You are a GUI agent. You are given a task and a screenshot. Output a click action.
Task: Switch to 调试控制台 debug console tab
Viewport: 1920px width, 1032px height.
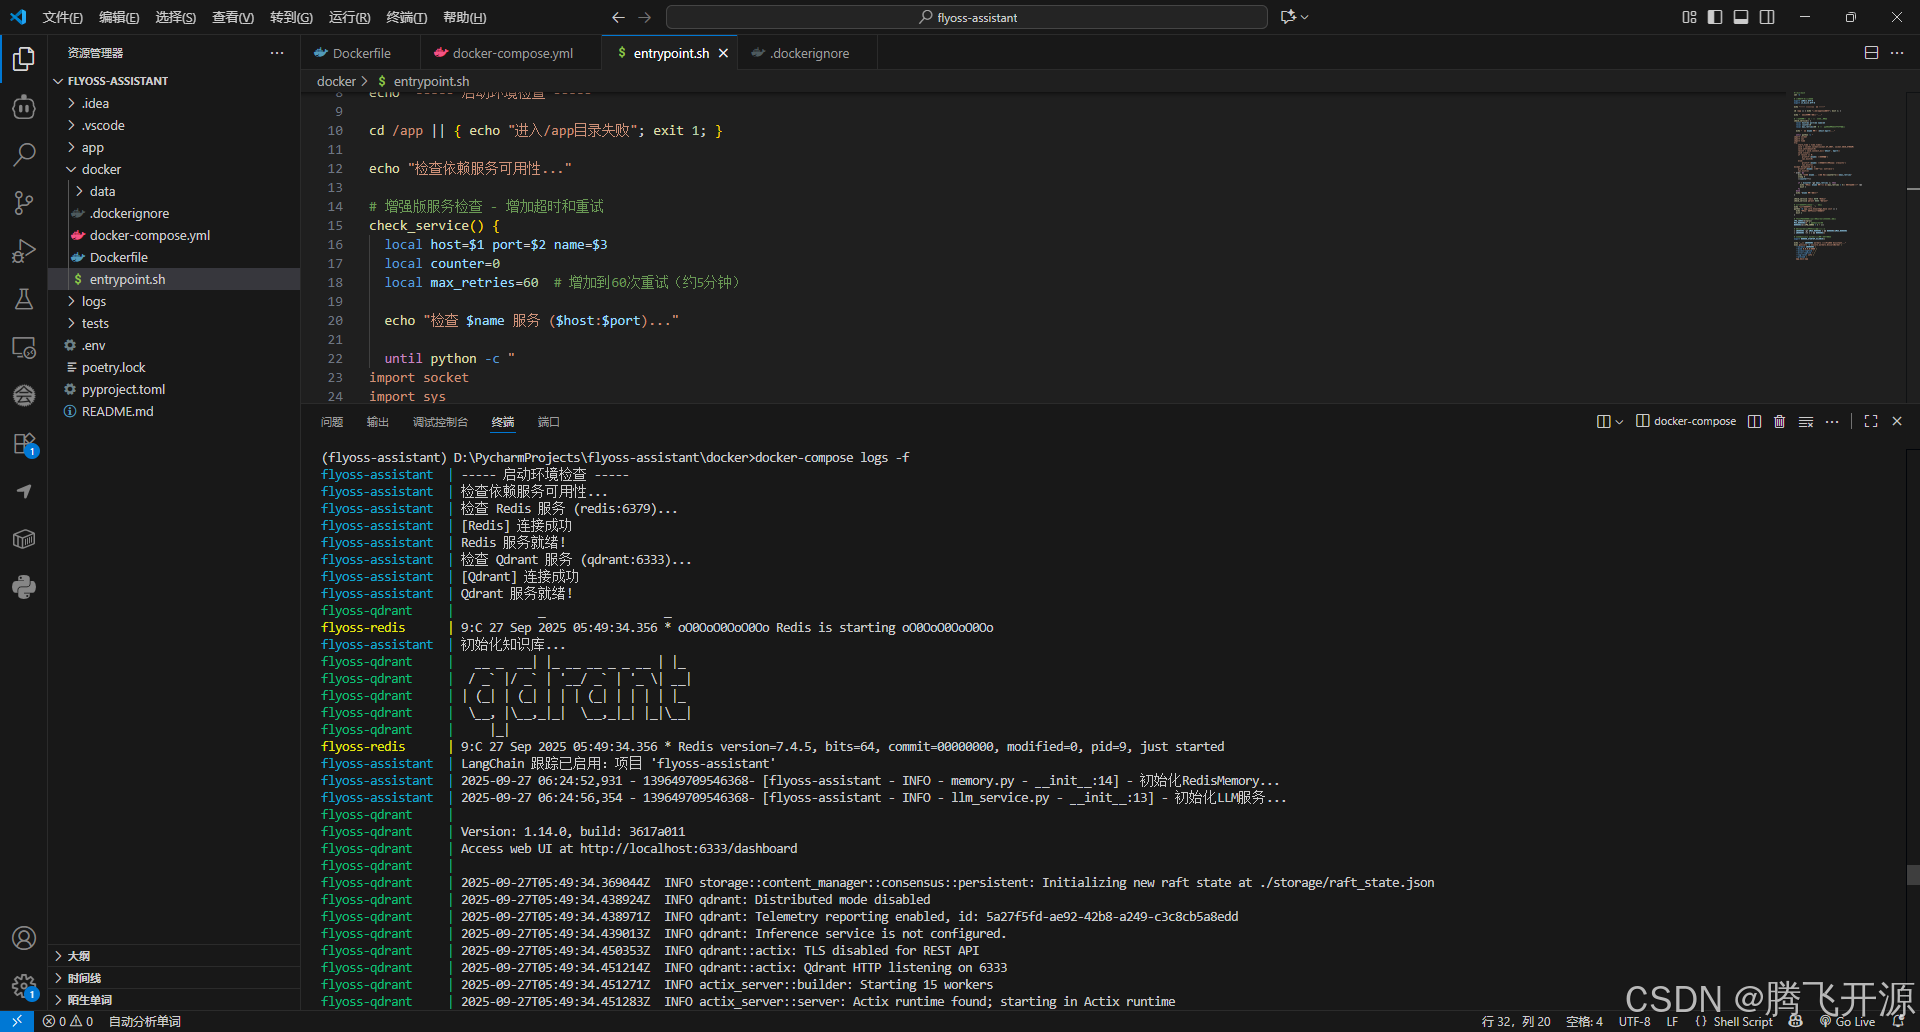tap(440, 422)
